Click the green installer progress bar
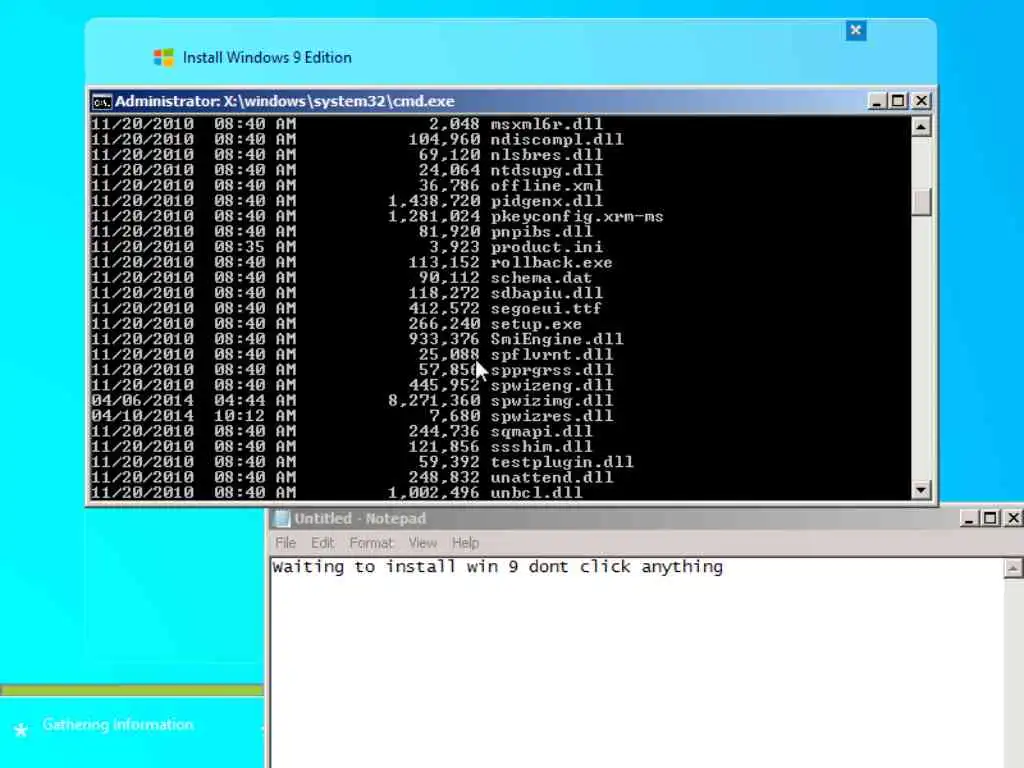Image resolution: width=1024 pixels, height=768 pixels. point(132,690)
